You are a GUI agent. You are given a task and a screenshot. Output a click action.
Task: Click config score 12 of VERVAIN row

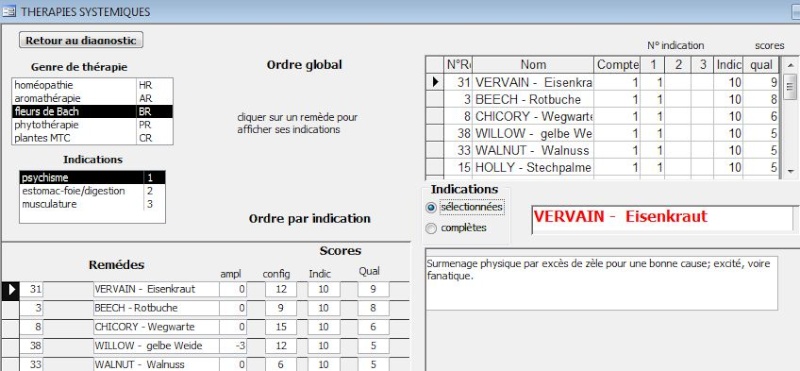pyautogui.click(x=281, y=289)
